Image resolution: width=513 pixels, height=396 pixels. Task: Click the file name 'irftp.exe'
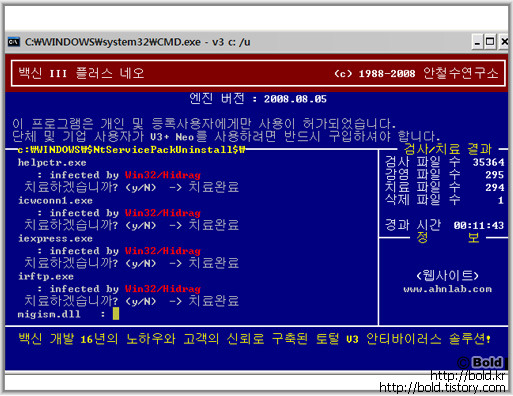point(46,277)
